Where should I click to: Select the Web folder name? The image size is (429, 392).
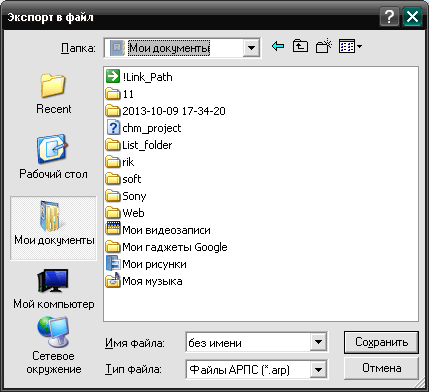[x=133, y=213]
